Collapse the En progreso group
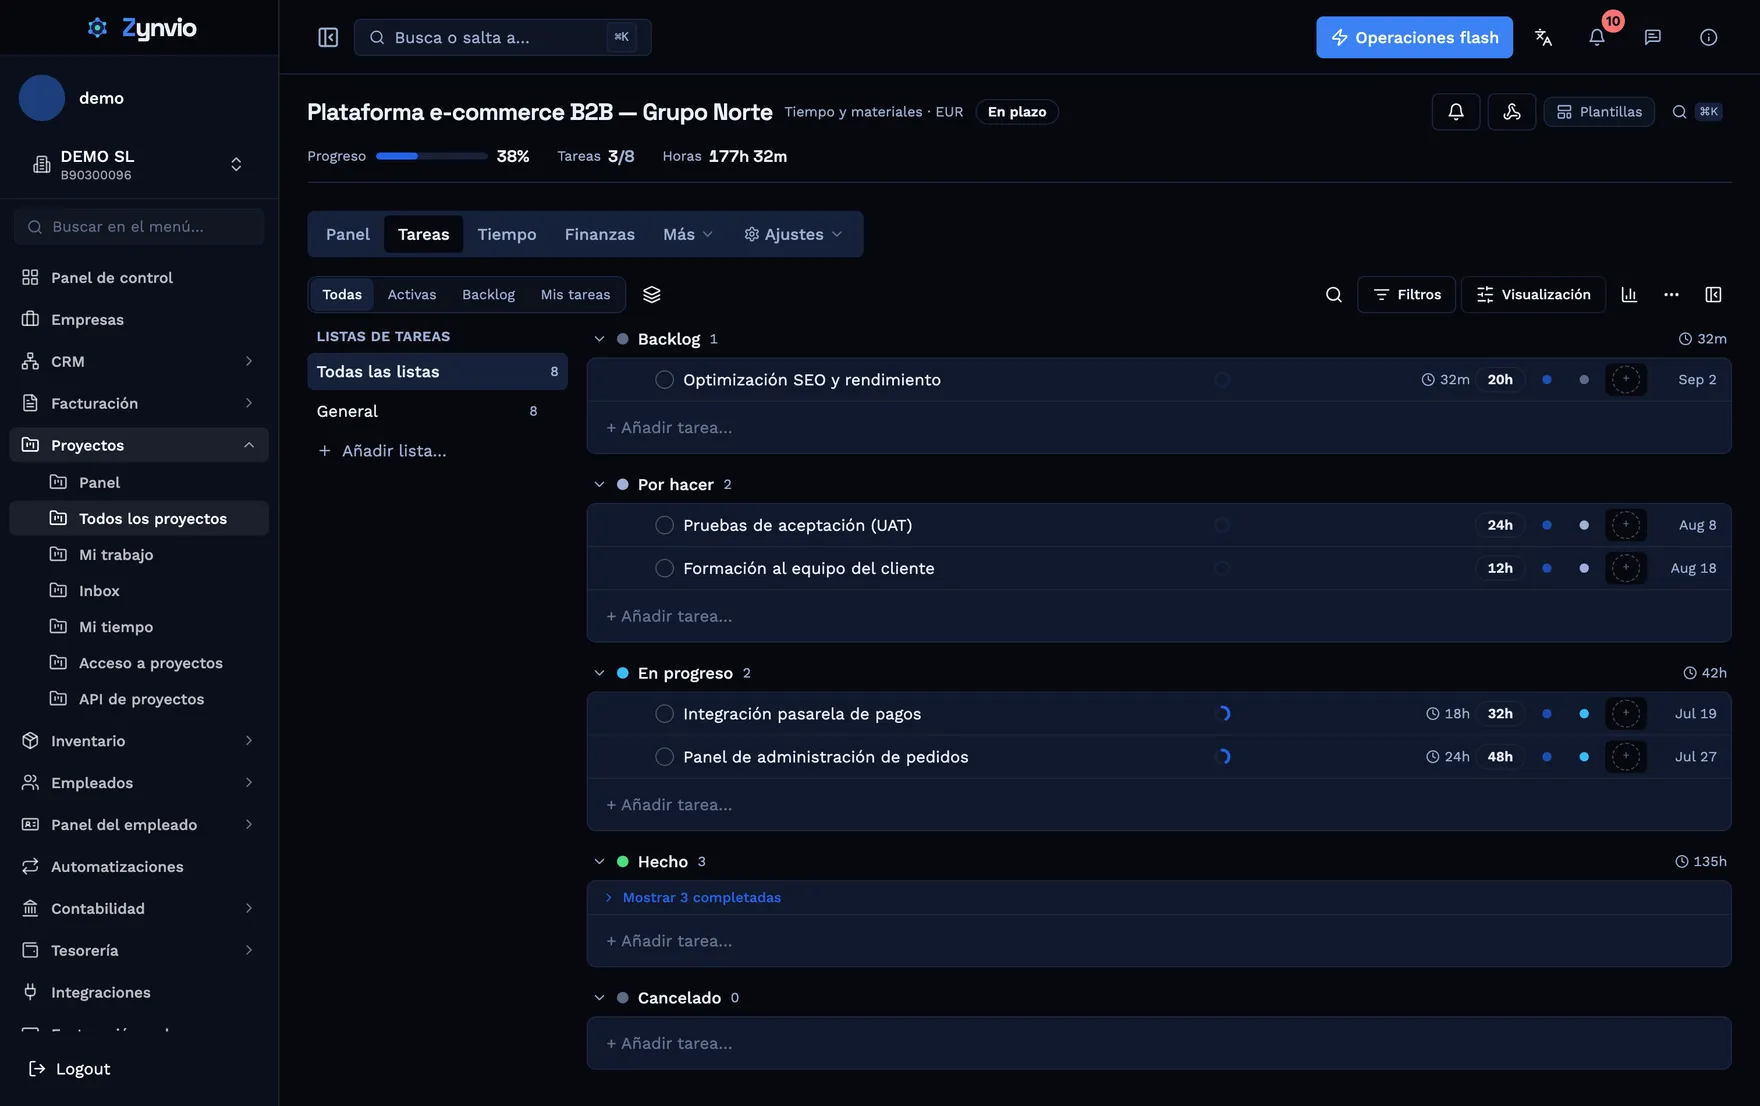The width and height of the screenshot is (1760, 1106). tap(599, 674)
